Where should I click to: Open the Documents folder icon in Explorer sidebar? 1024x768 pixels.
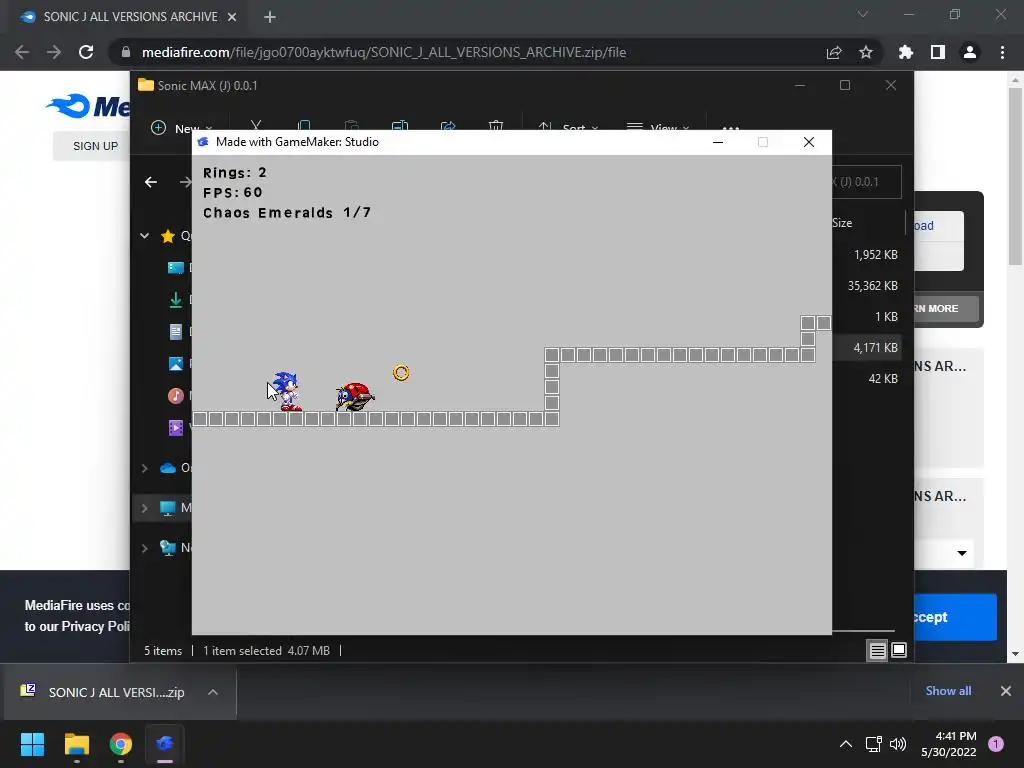(176, 332)
